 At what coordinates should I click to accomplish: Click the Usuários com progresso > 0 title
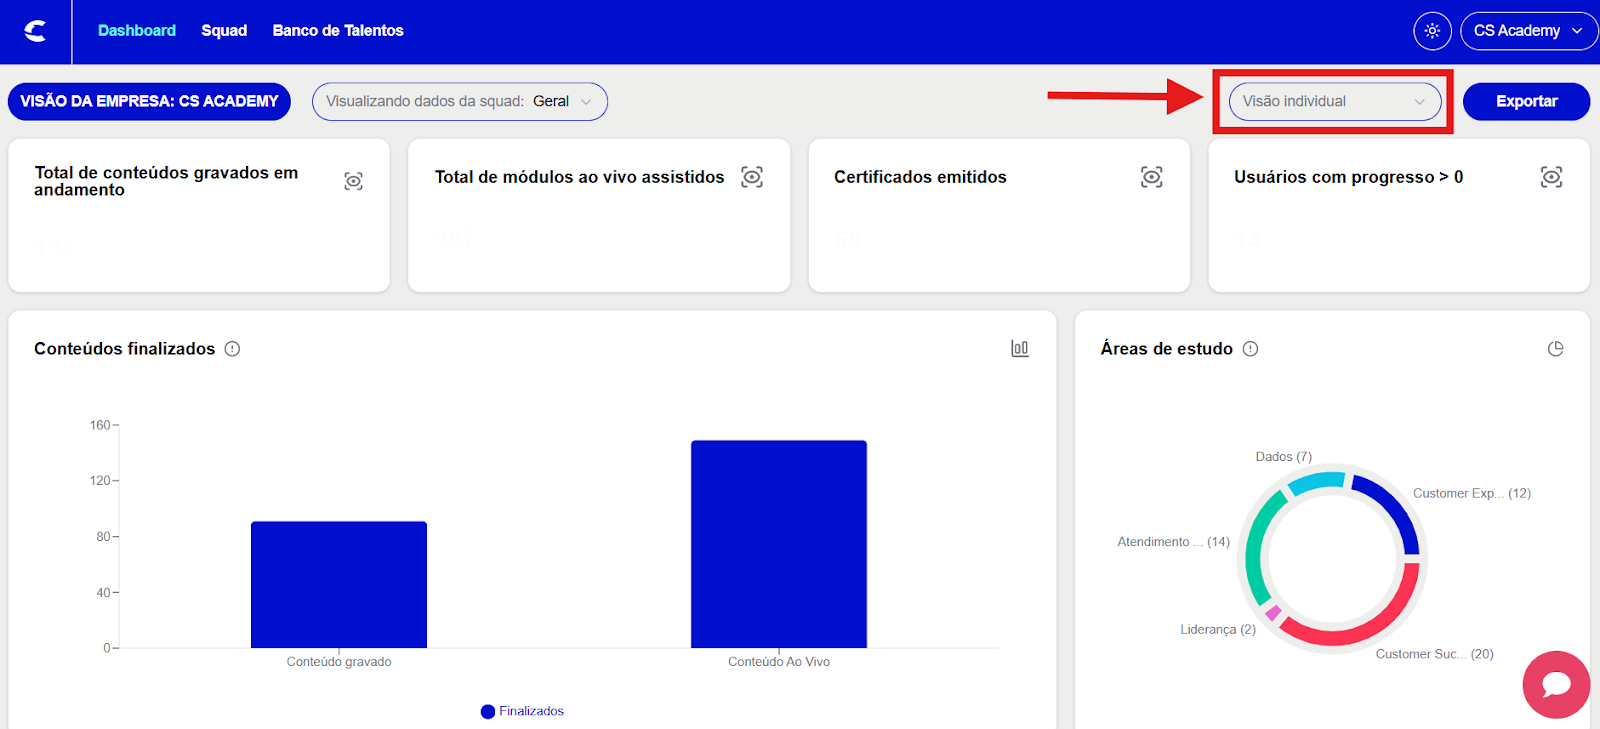(1349, 177)
